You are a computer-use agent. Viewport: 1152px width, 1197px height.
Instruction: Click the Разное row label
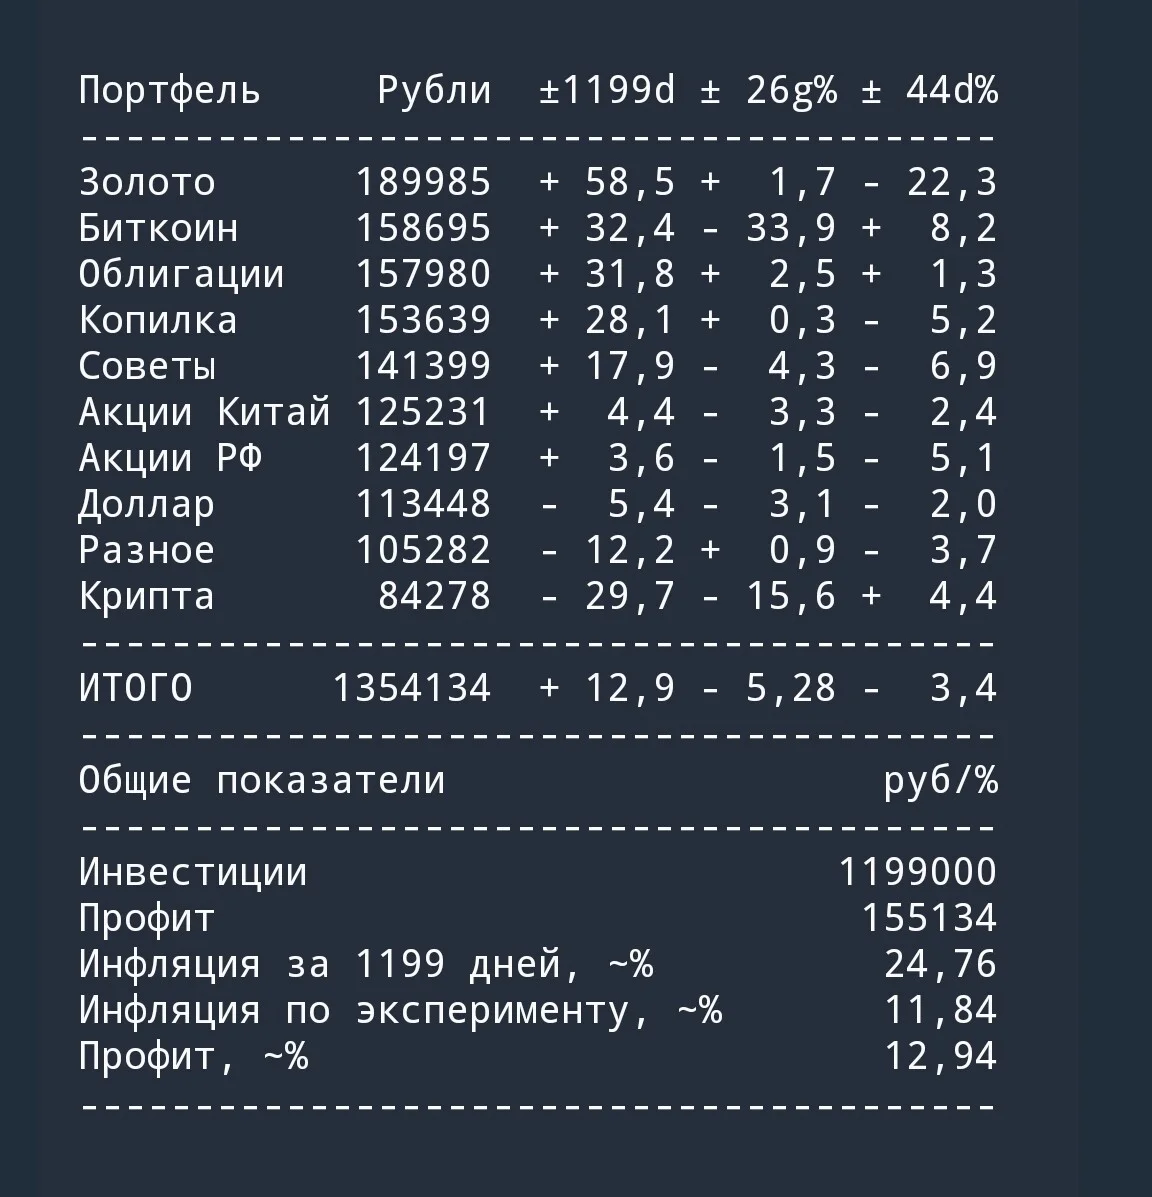147,550
